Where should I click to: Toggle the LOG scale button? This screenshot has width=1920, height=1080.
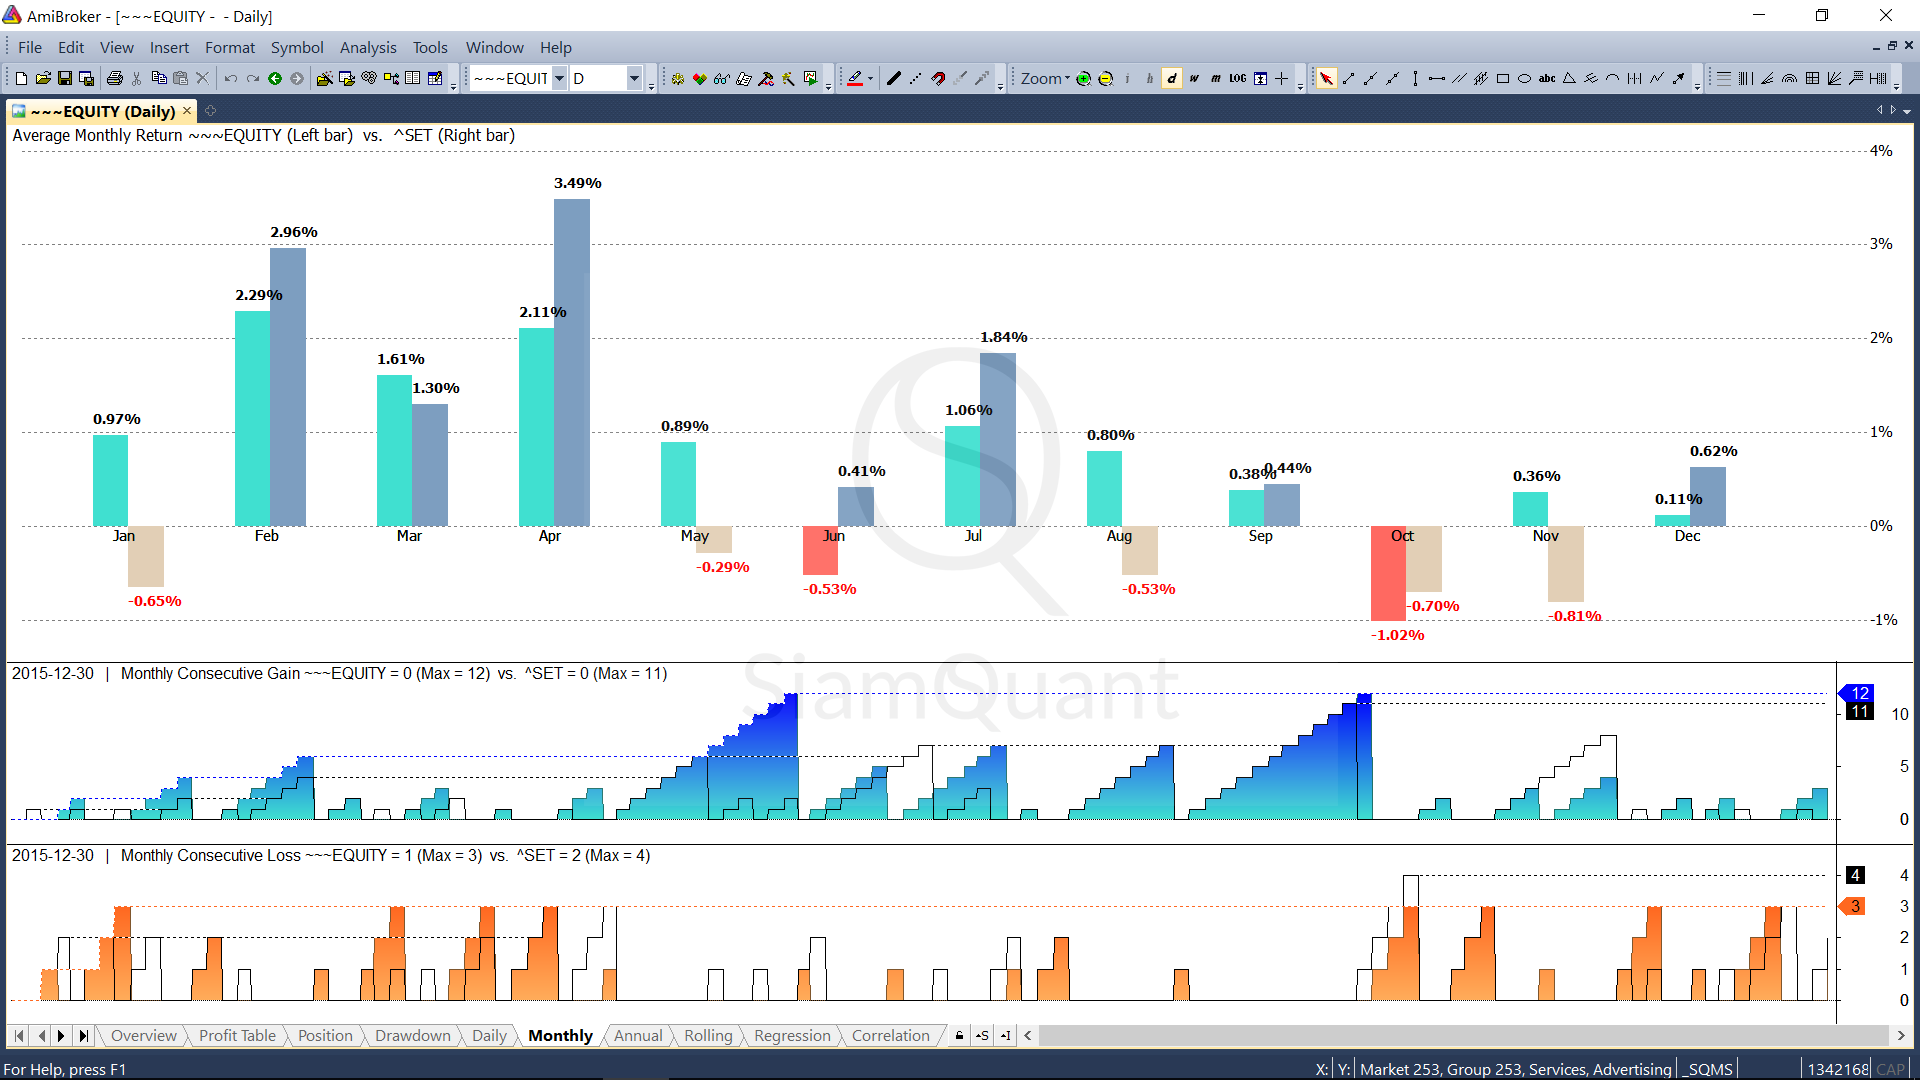click(1238, 79)
